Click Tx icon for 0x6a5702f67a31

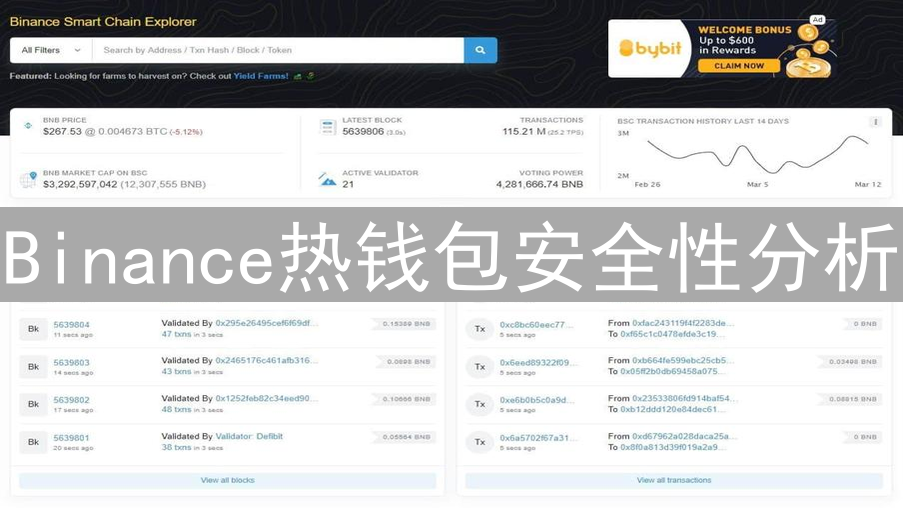tap(480, 442)
